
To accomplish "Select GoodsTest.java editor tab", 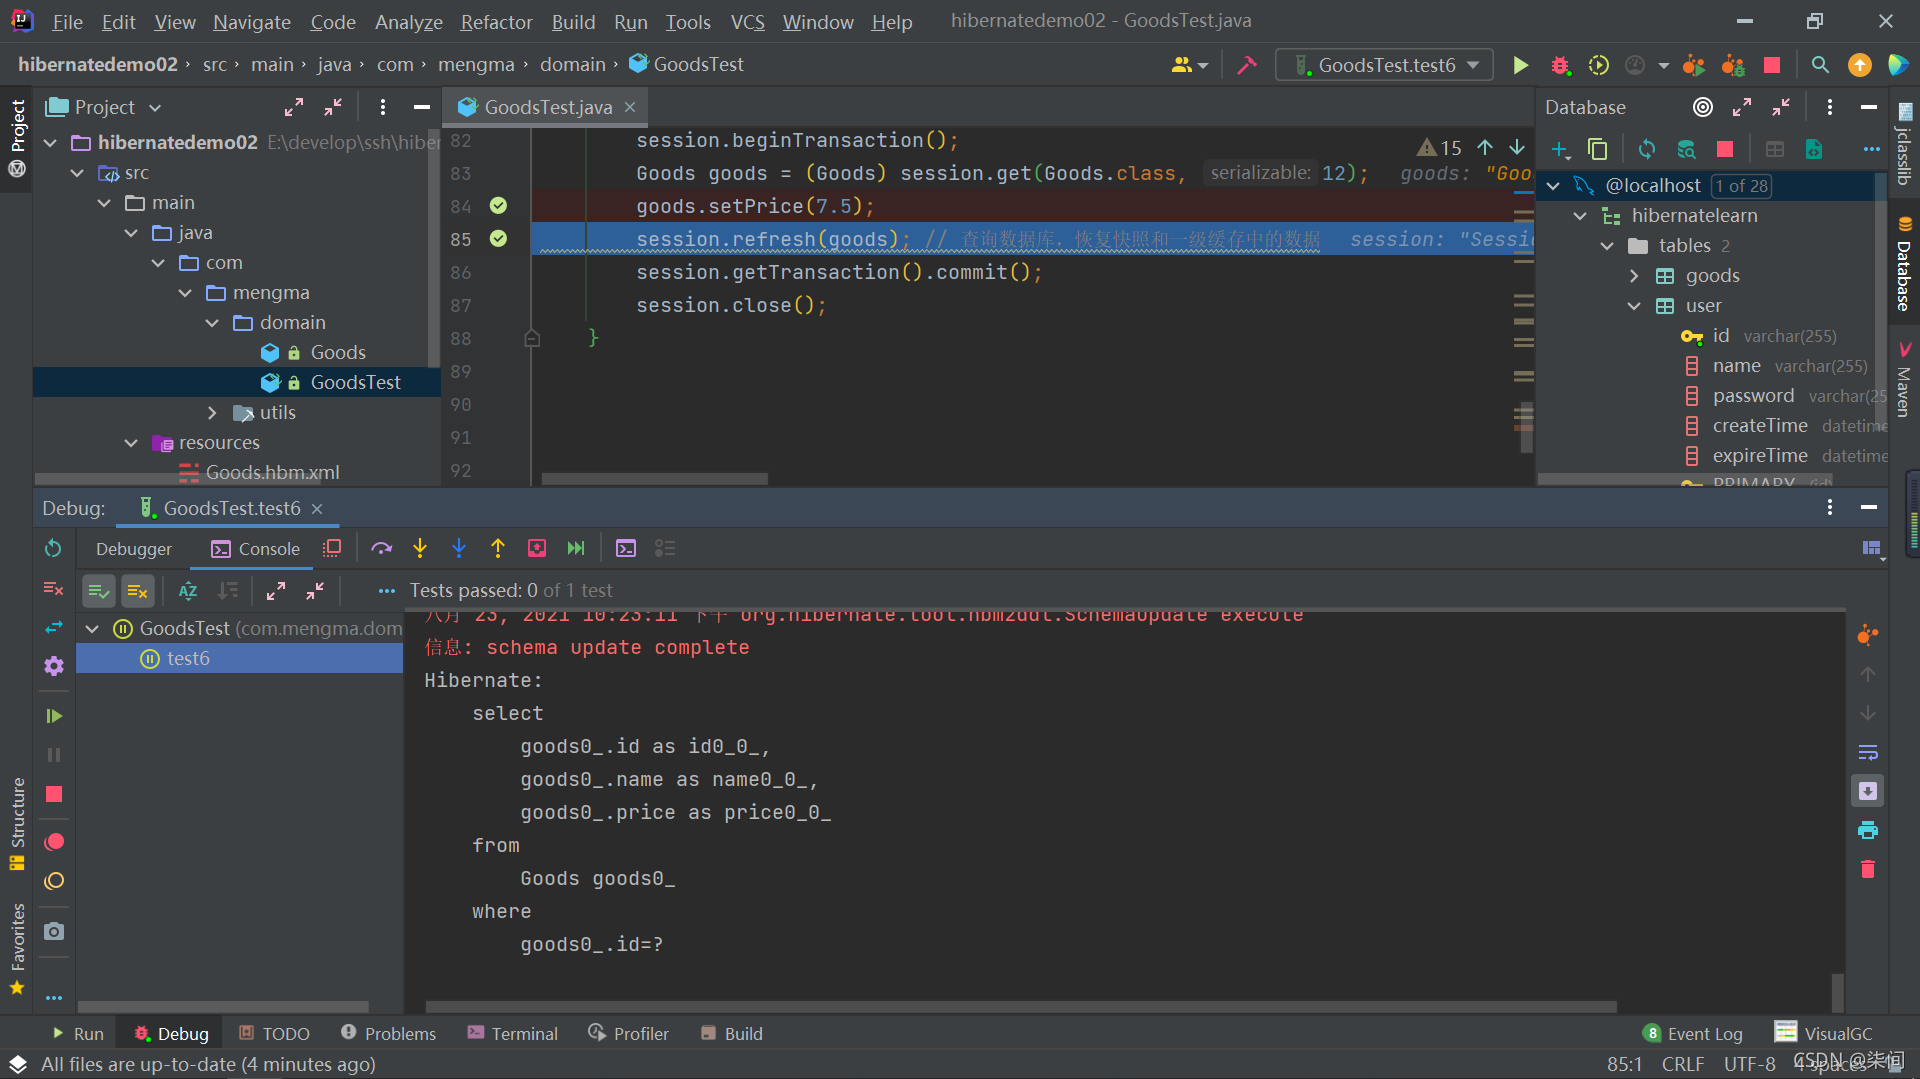I will (x=547, y=107).
